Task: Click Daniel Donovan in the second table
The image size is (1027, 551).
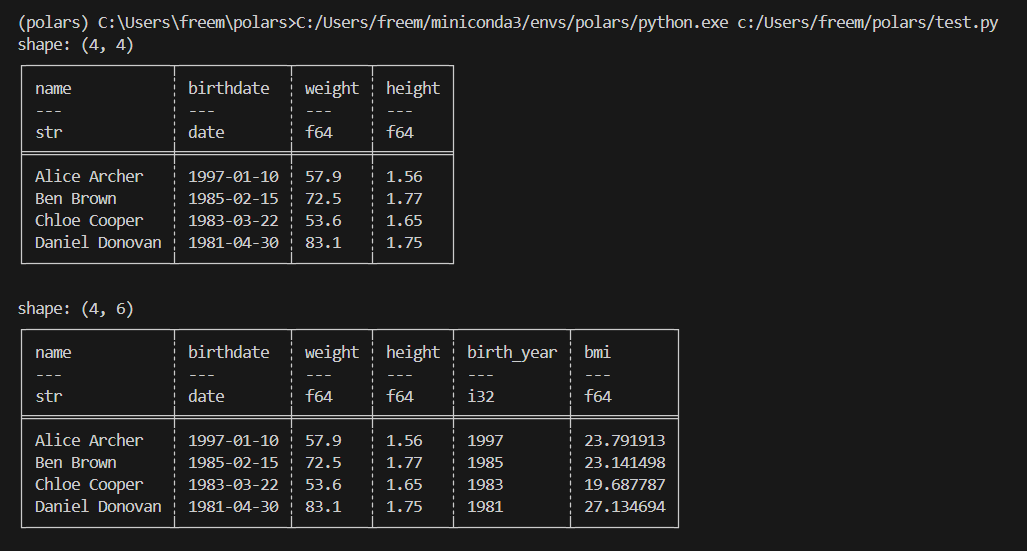Action: tap(98, 506)
